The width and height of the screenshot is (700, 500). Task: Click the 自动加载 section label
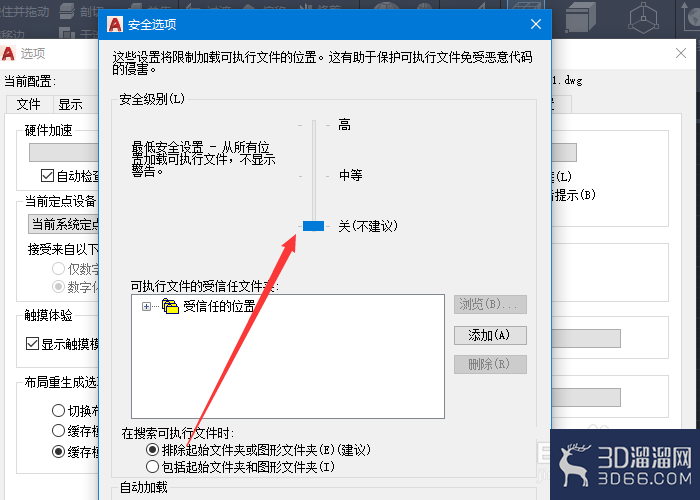coord(143,488)
